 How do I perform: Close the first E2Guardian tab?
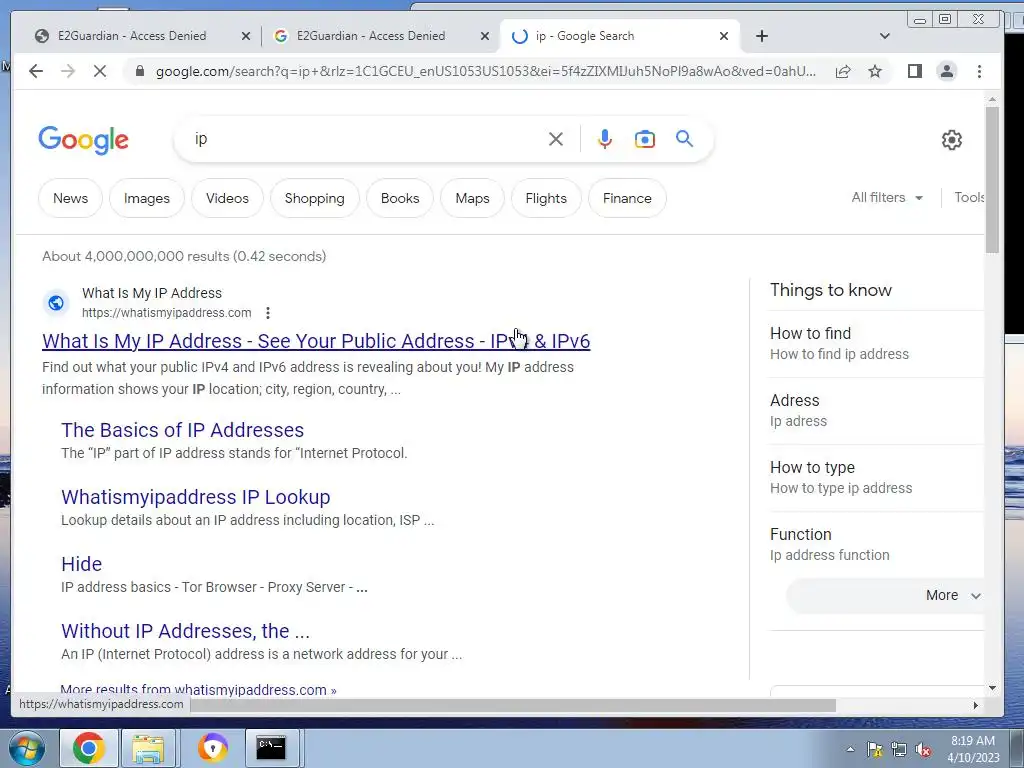(246, 36)
